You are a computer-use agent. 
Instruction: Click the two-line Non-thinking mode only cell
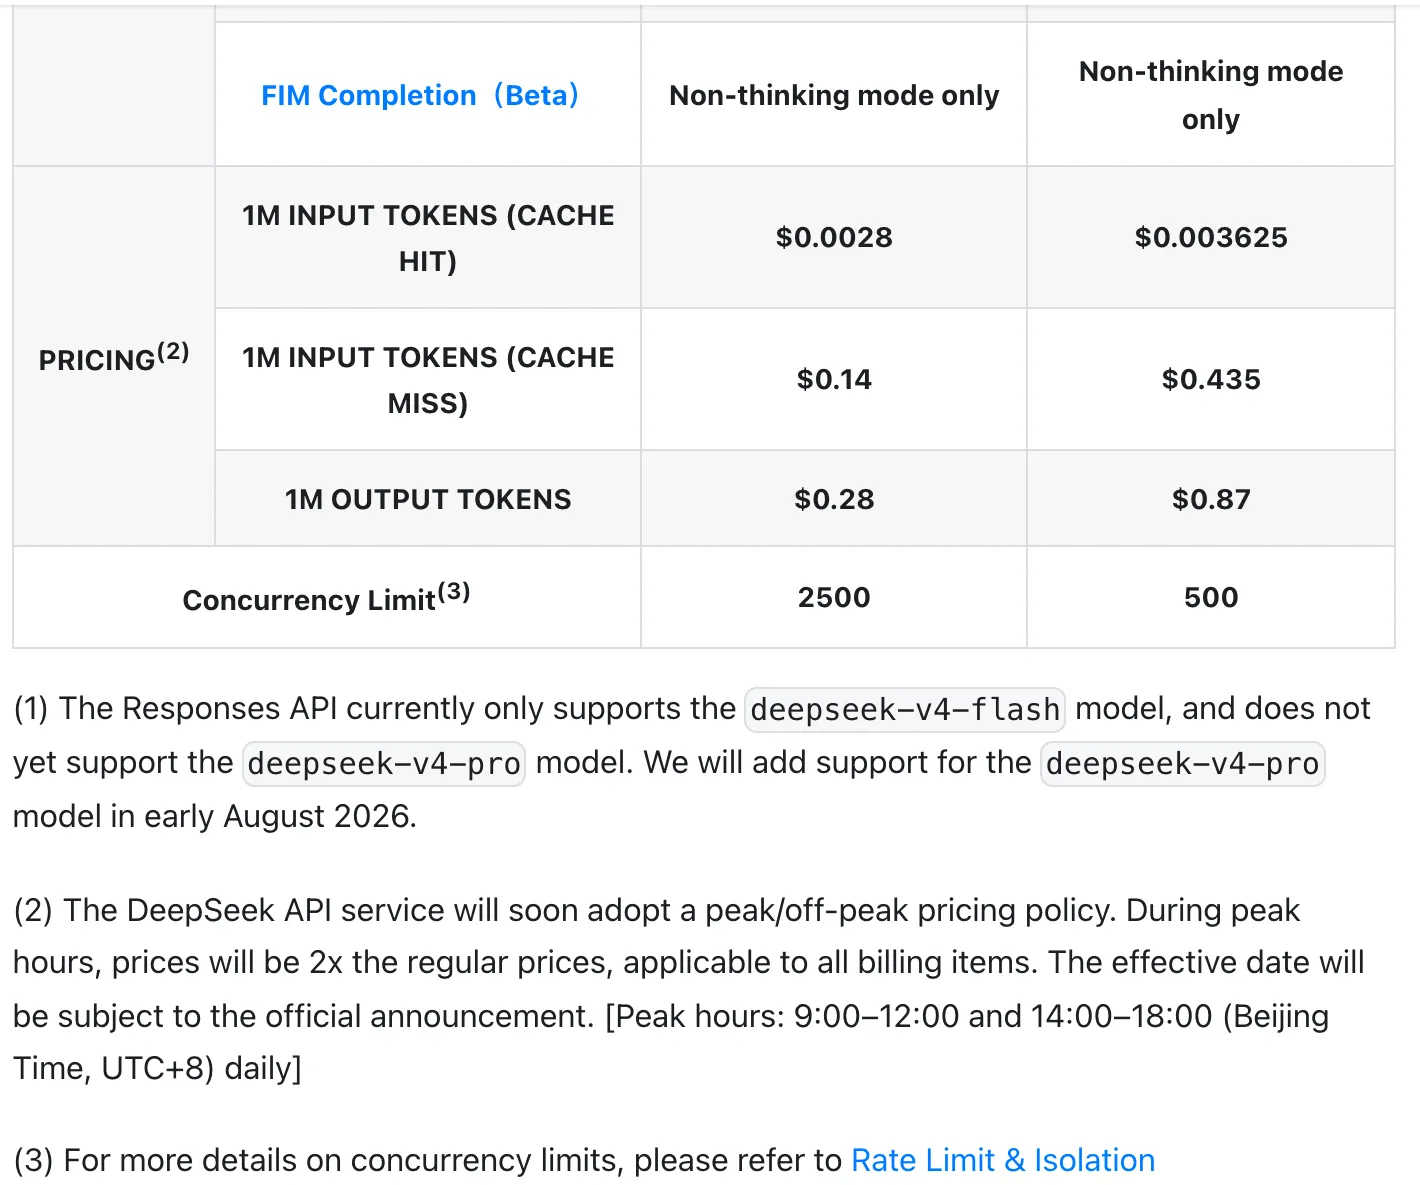click(x=1211, y=95)
